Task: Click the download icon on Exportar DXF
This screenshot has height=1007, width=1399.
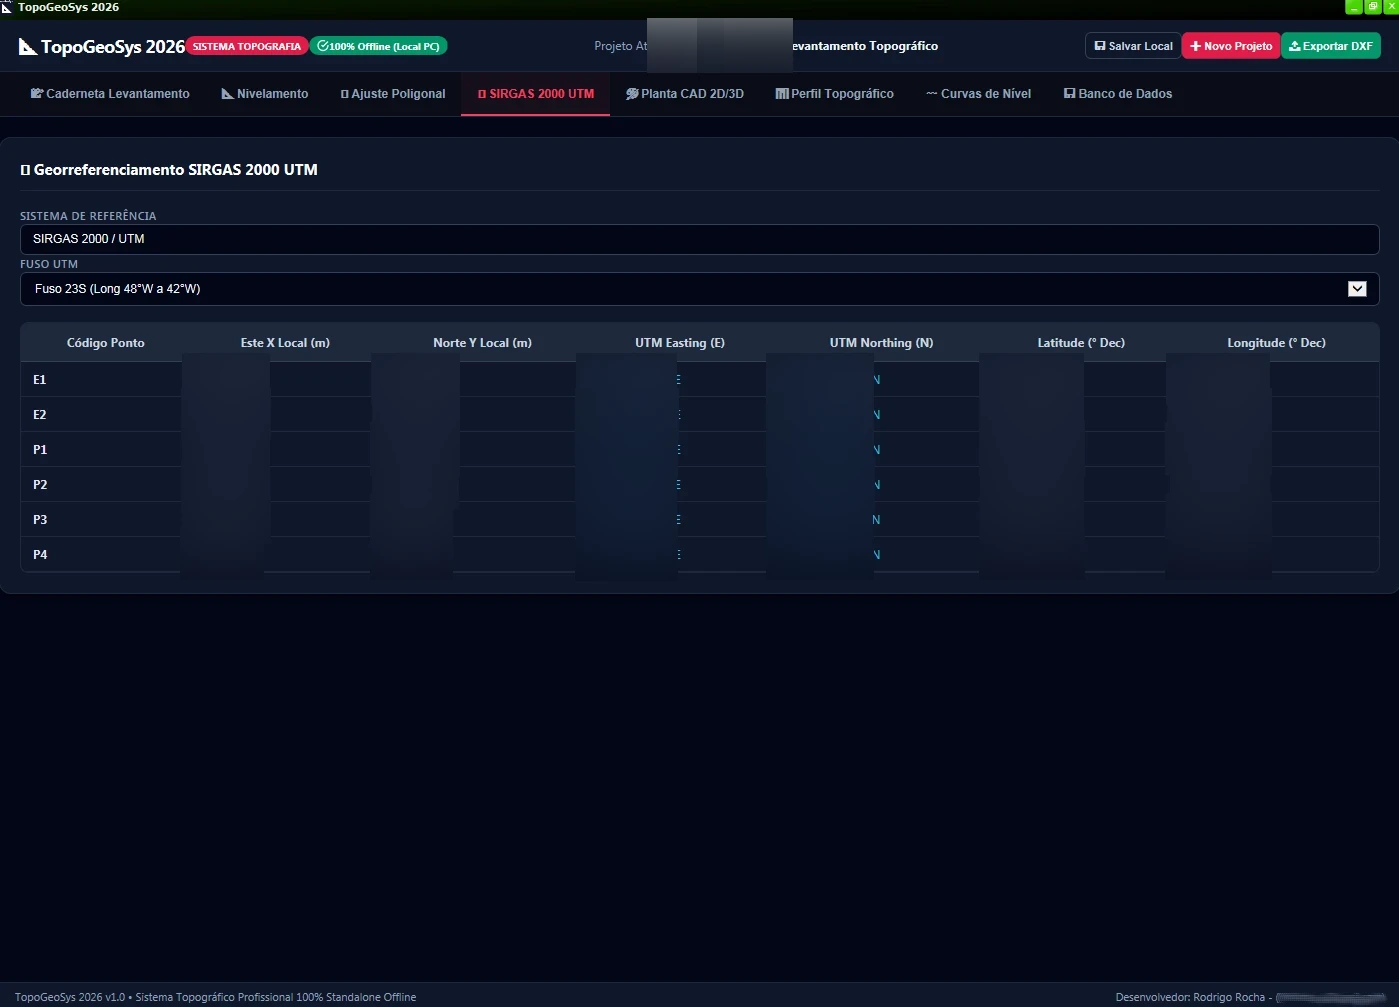Action: point(1295,46)
